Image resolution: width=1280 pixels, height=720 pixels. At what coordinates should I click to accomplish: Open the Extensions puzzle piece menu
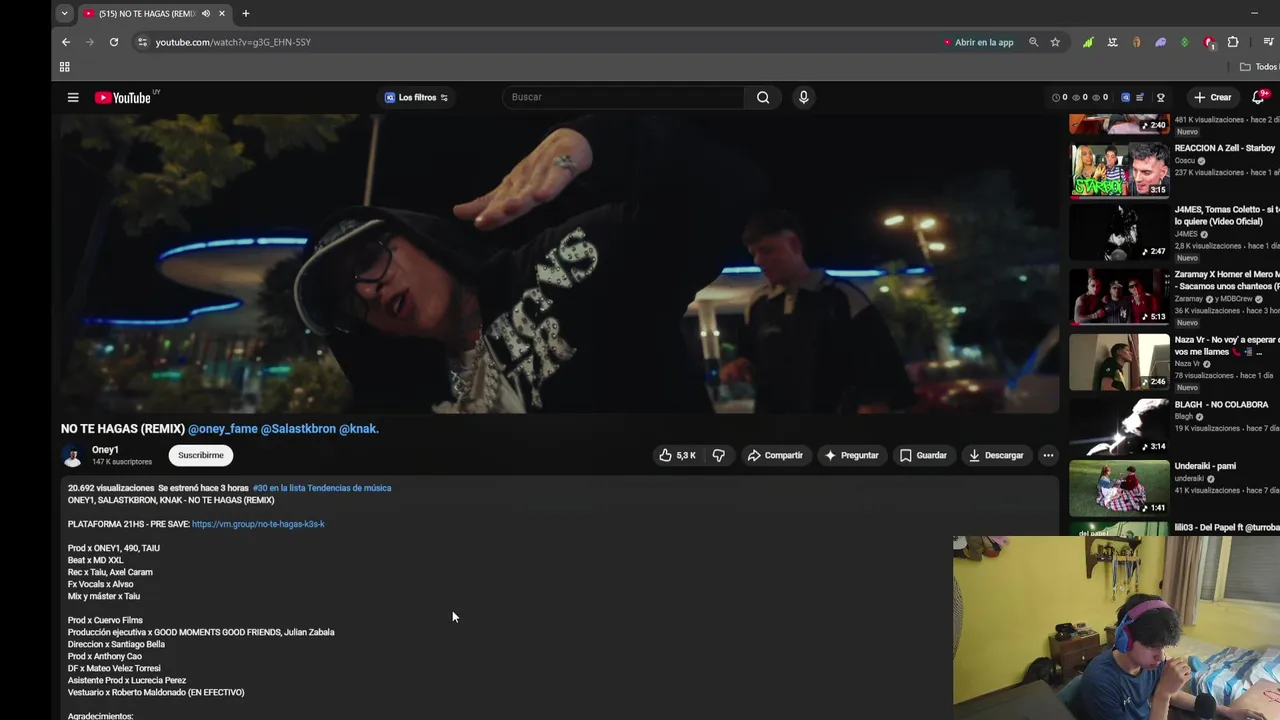click(1233, 42)
